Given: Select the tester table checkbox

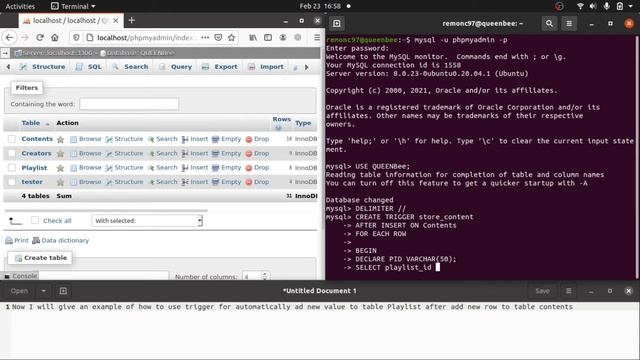Looking at the screenshot, I should point(12,182).
